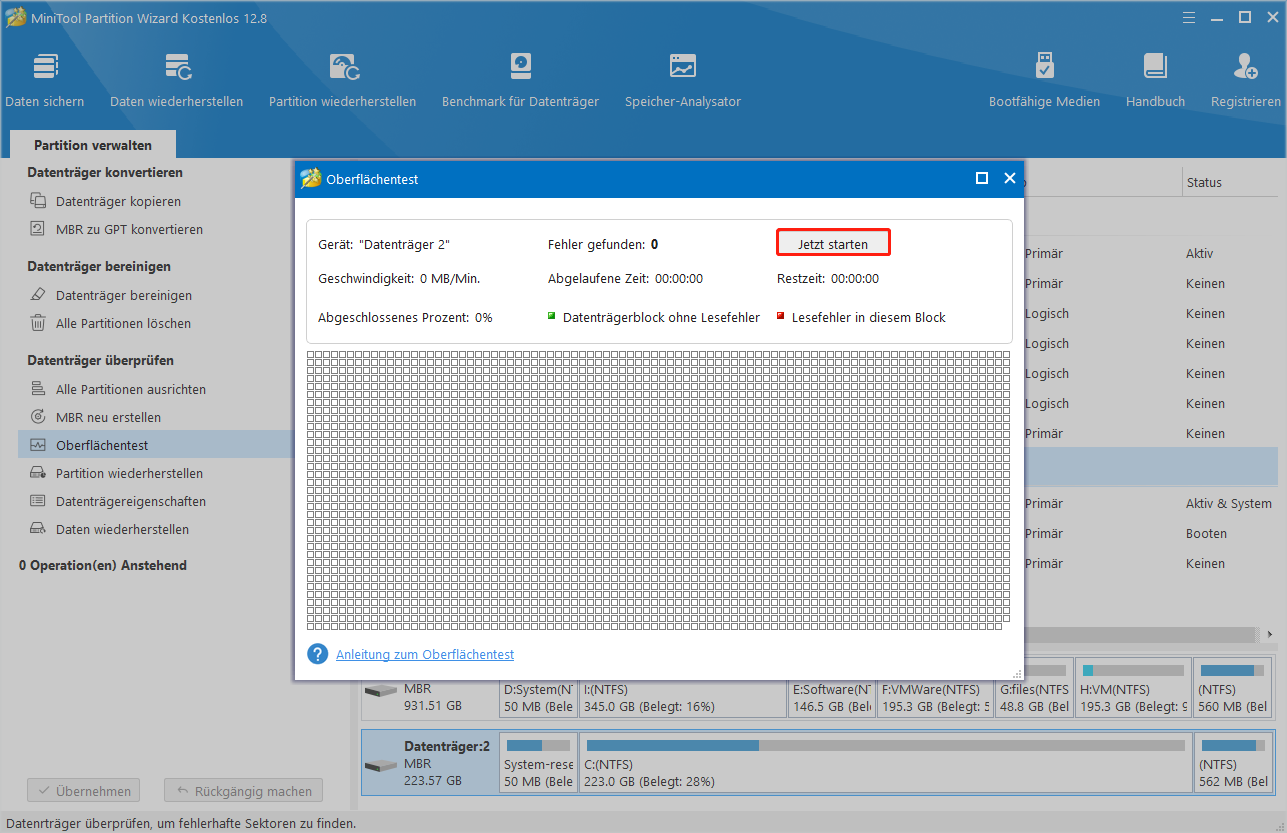Click Daten wiederherstellen in sidebar list
The image size is (1287, 833).
tap(122, 529)
